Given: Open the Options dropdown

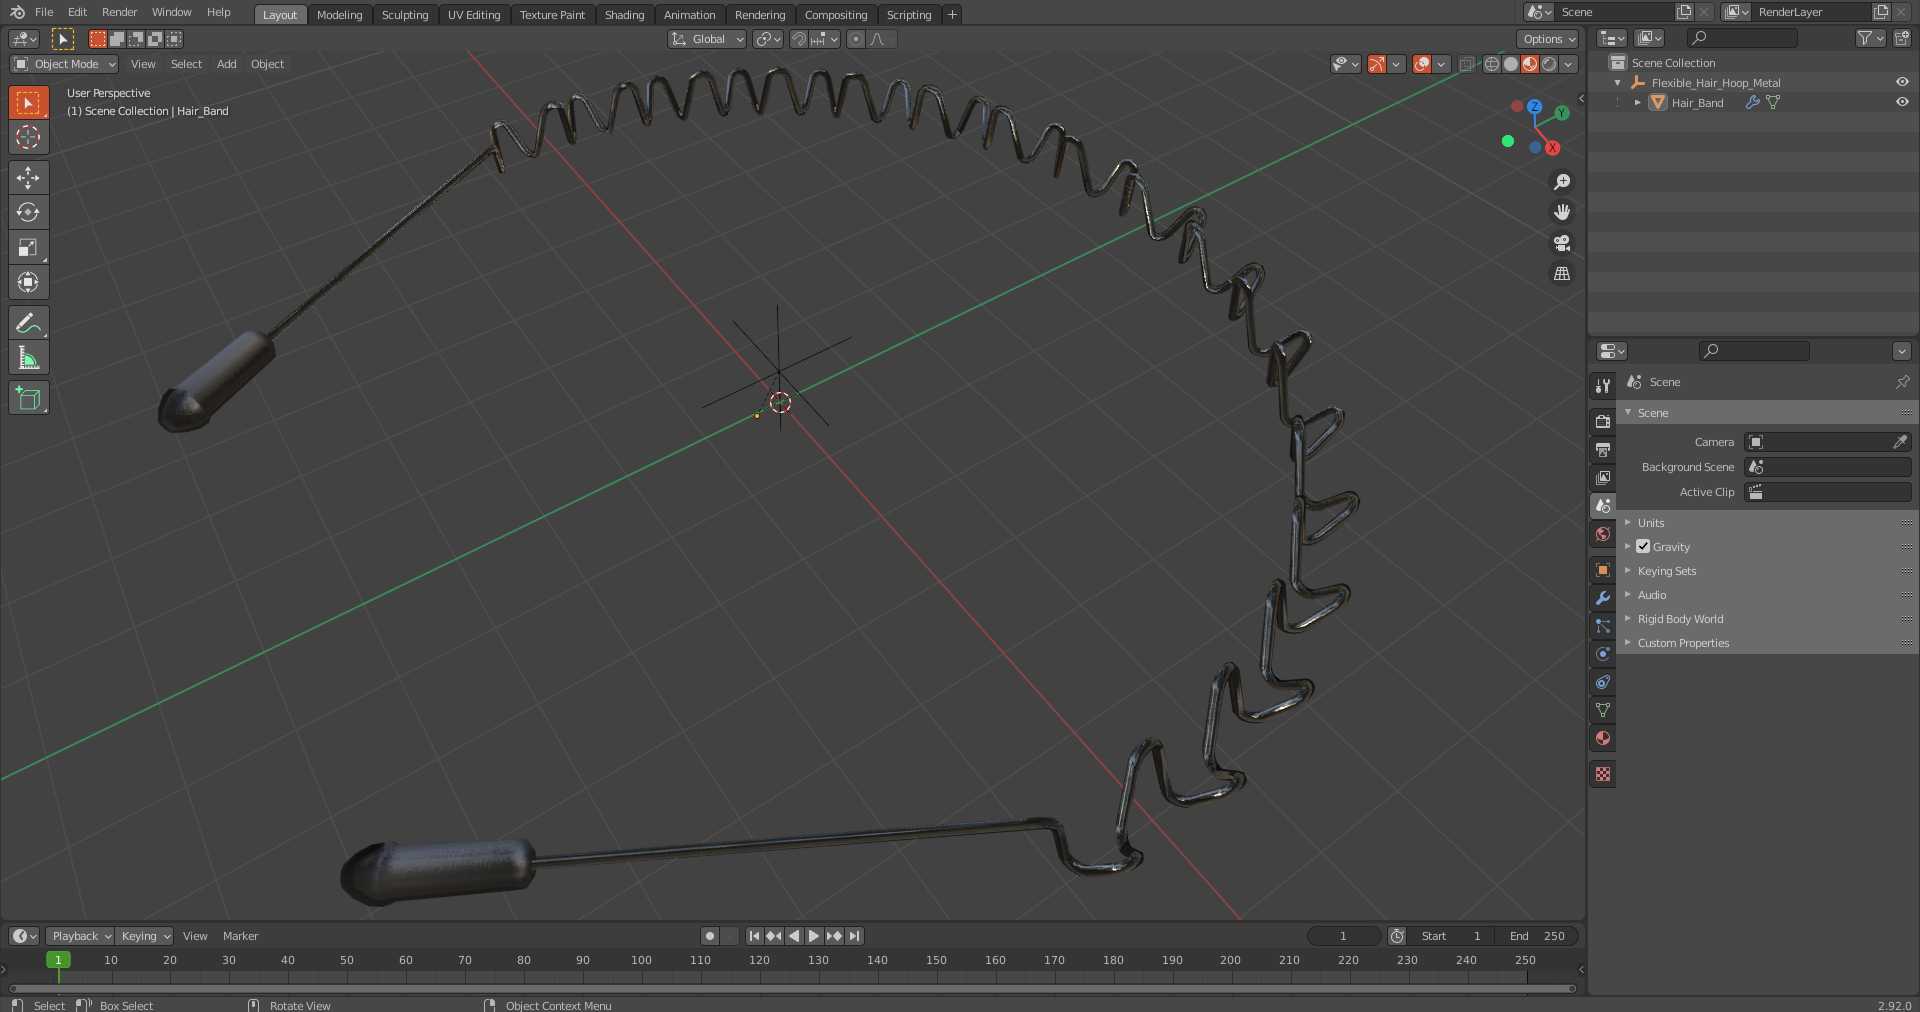Looking at the screenshot, I should (x=1548, y=39).
